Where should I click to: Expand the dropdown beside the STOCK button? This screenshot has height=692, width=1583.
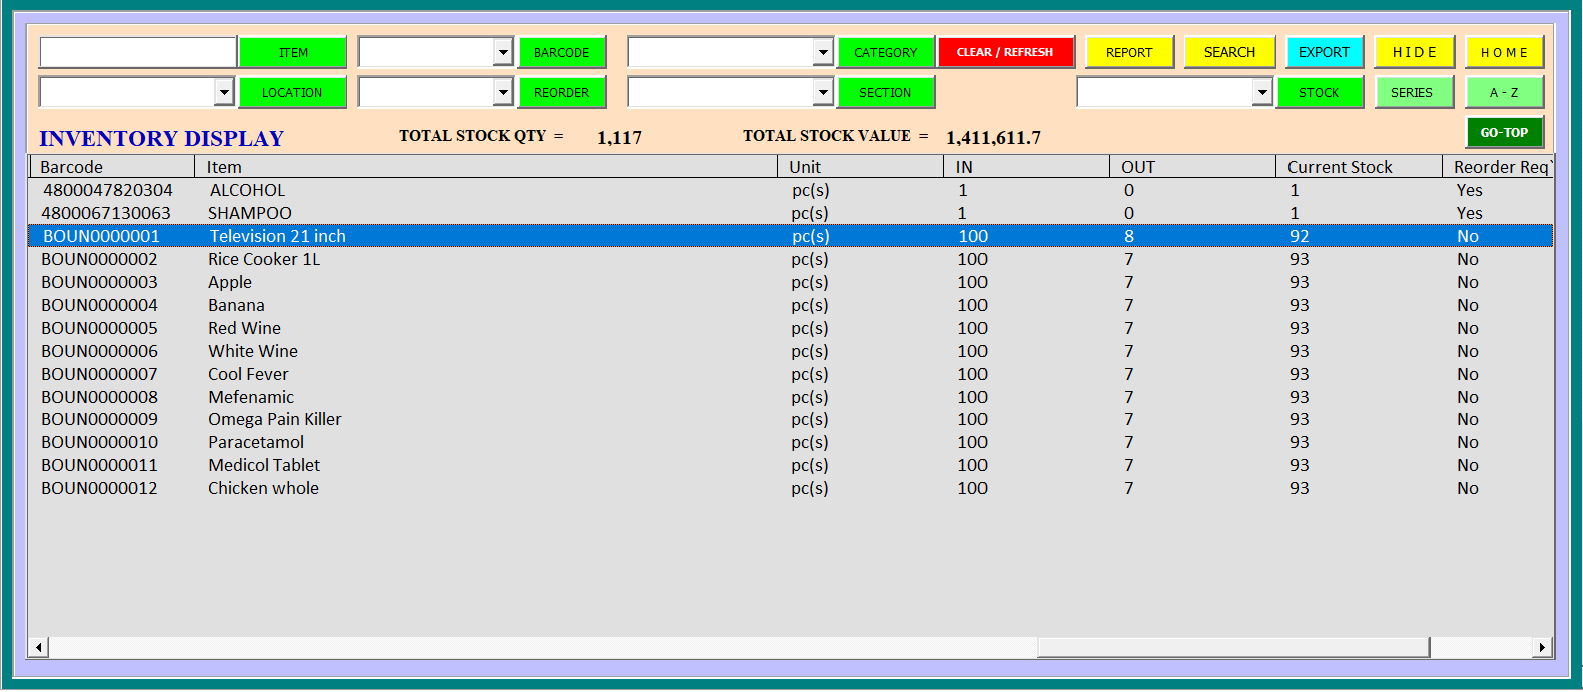click(x=1262, y=92)
